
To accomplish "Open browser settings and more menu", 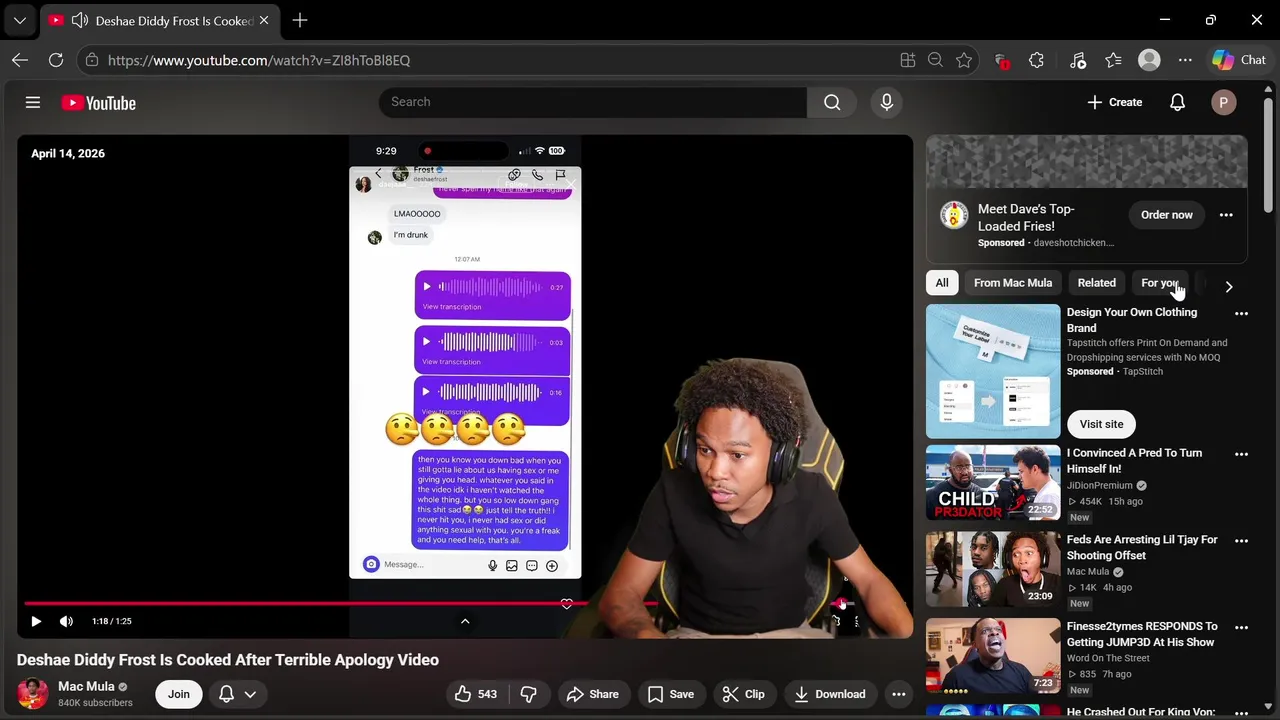I will click(x=1185, y=60).
